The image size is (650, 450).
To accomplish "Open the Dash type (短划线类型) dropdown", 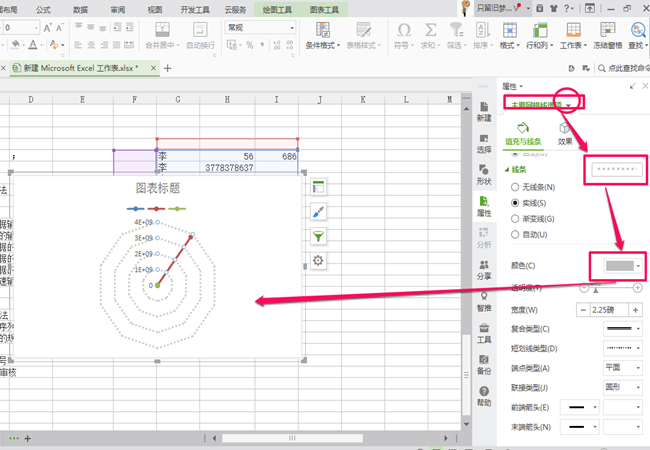I will [x=622, y=348].
